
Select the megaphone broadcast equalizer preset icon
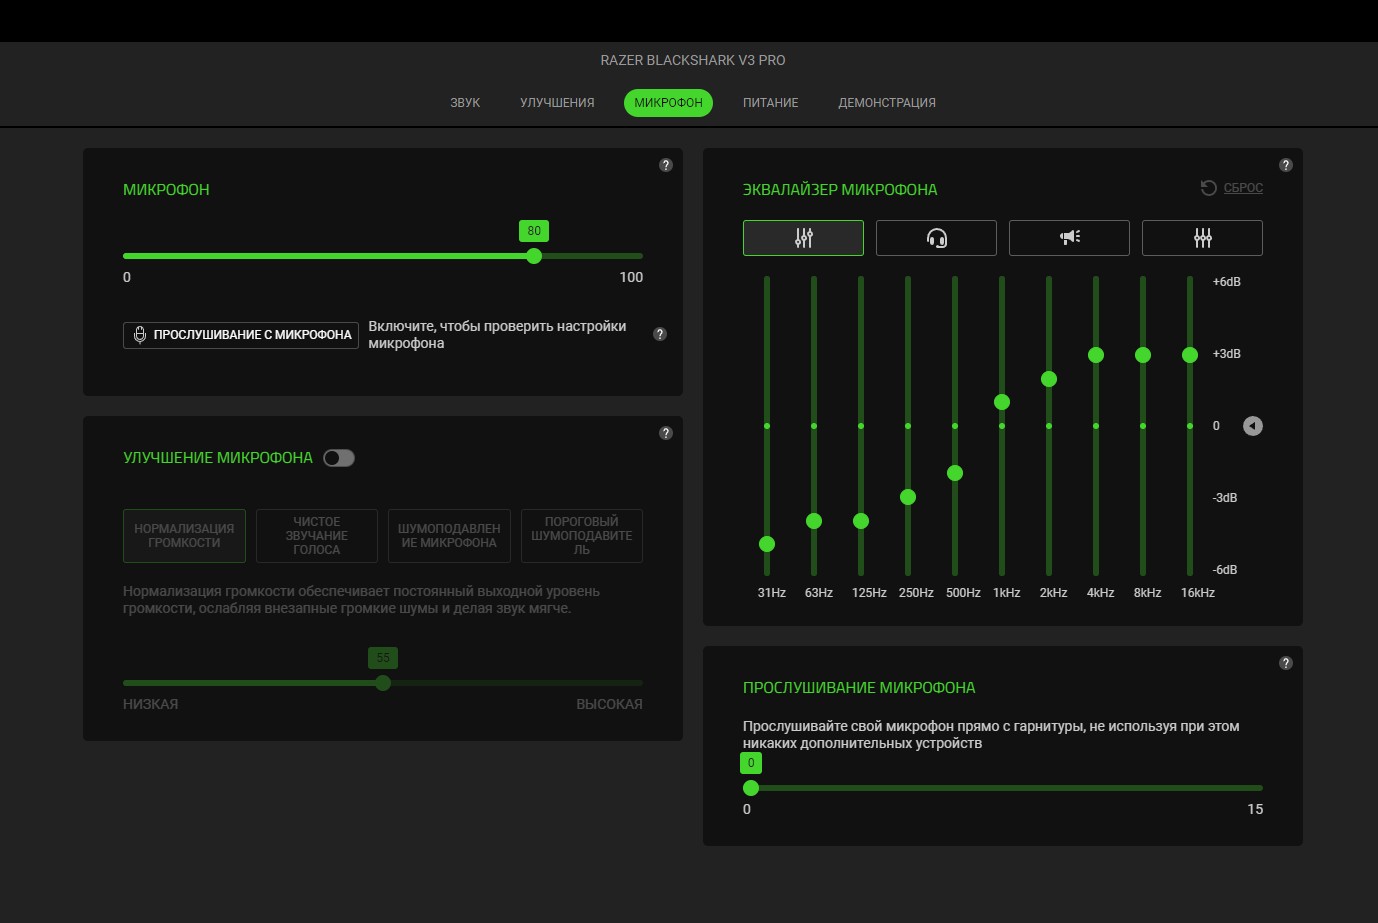click(1069, 238)
